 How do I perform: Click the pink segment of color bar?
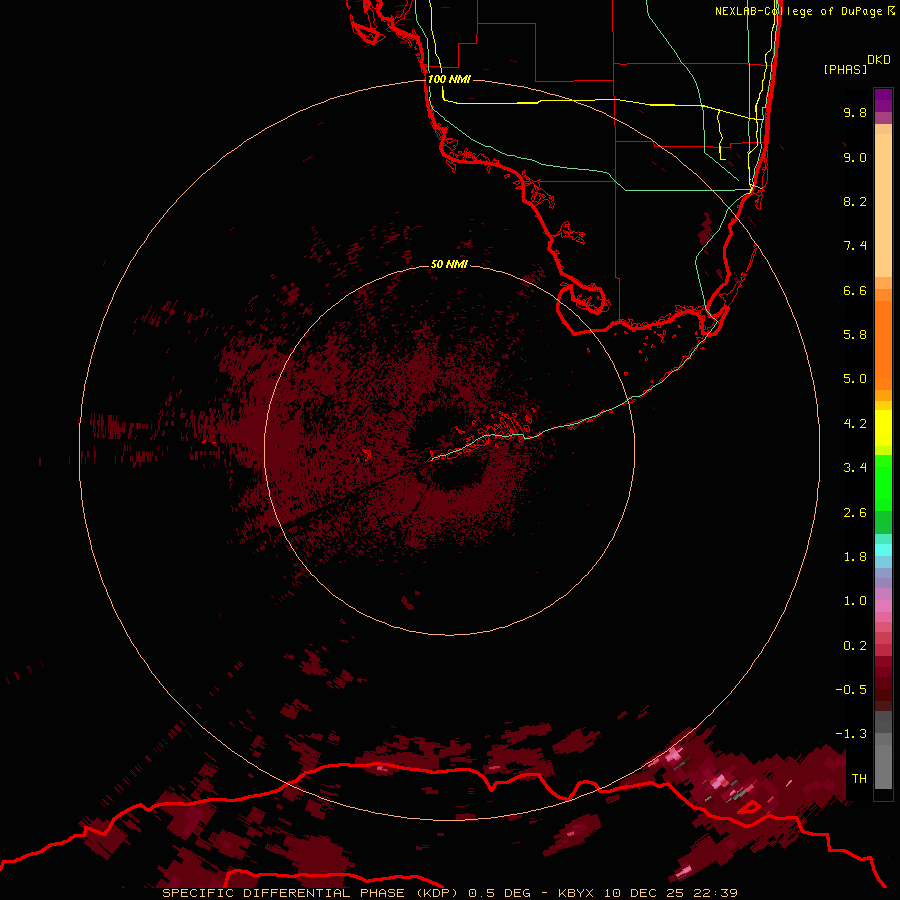tap(883, 606)
